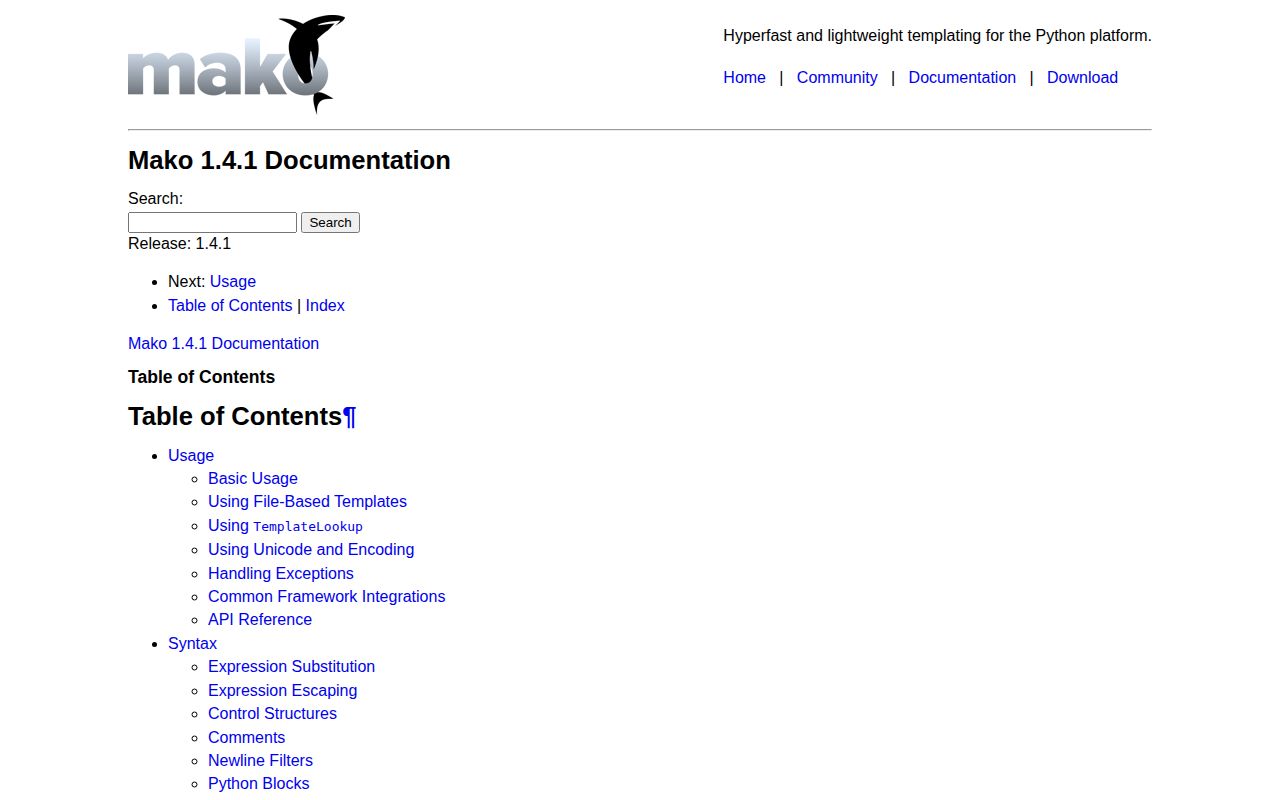Open Using TemplateLookup section
This screenshot has height=800, width=1280.
285,525
